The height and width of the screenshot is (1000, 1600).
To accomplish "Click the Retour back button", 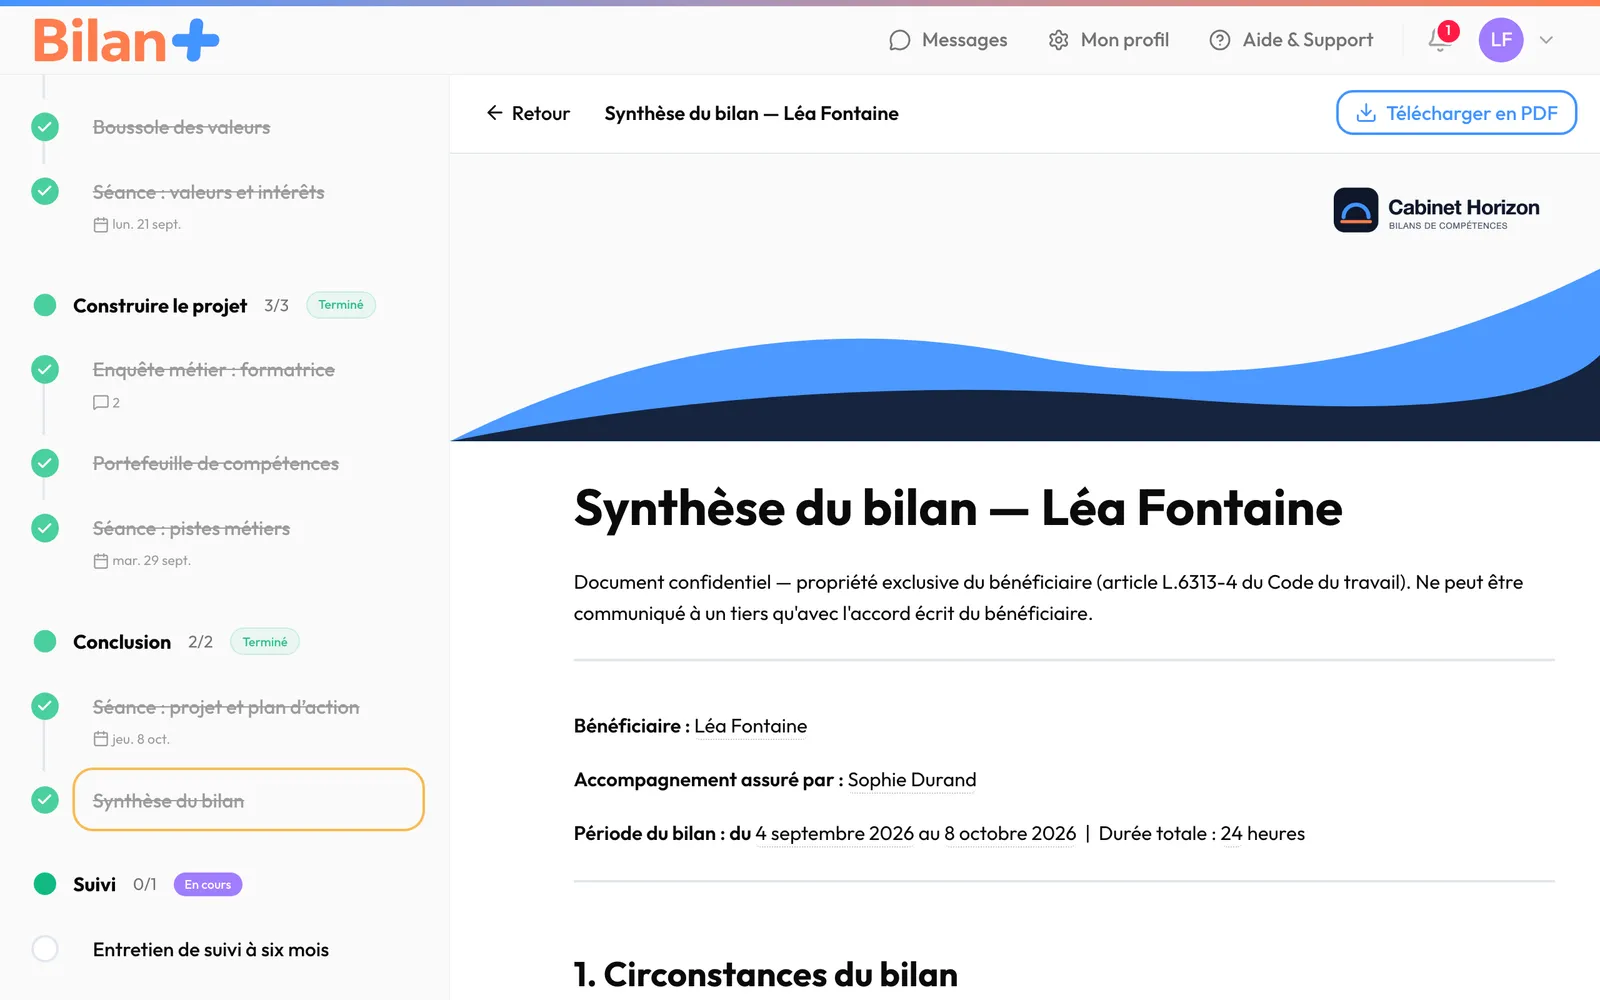I will (x=528, y=113).
